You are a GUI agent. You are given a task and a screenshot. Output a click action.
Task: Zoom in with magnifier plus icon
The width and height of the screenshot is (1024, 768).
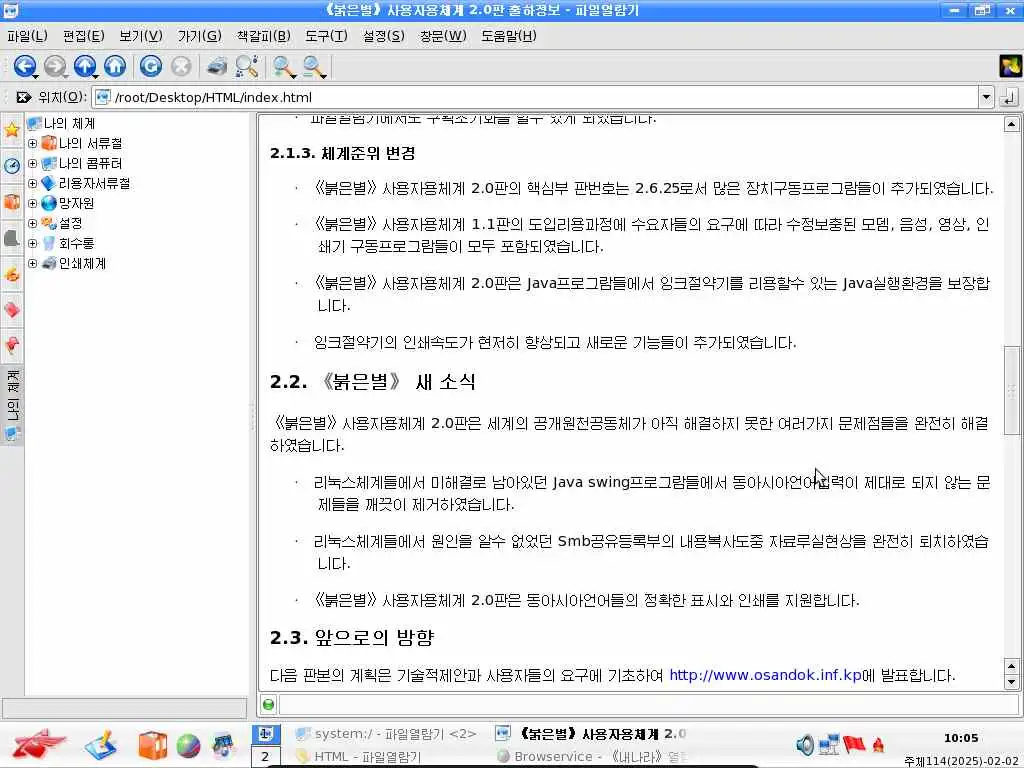(x=283, y=66)
